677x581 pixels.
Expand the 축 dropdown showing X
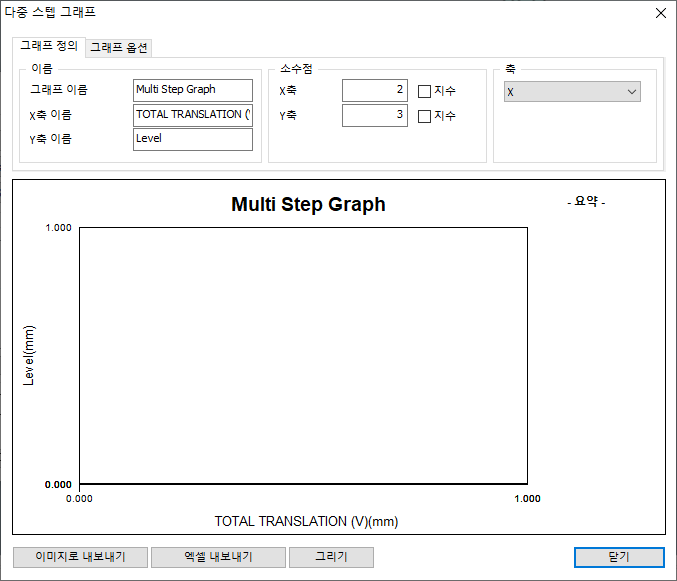[x=571, y=92]
